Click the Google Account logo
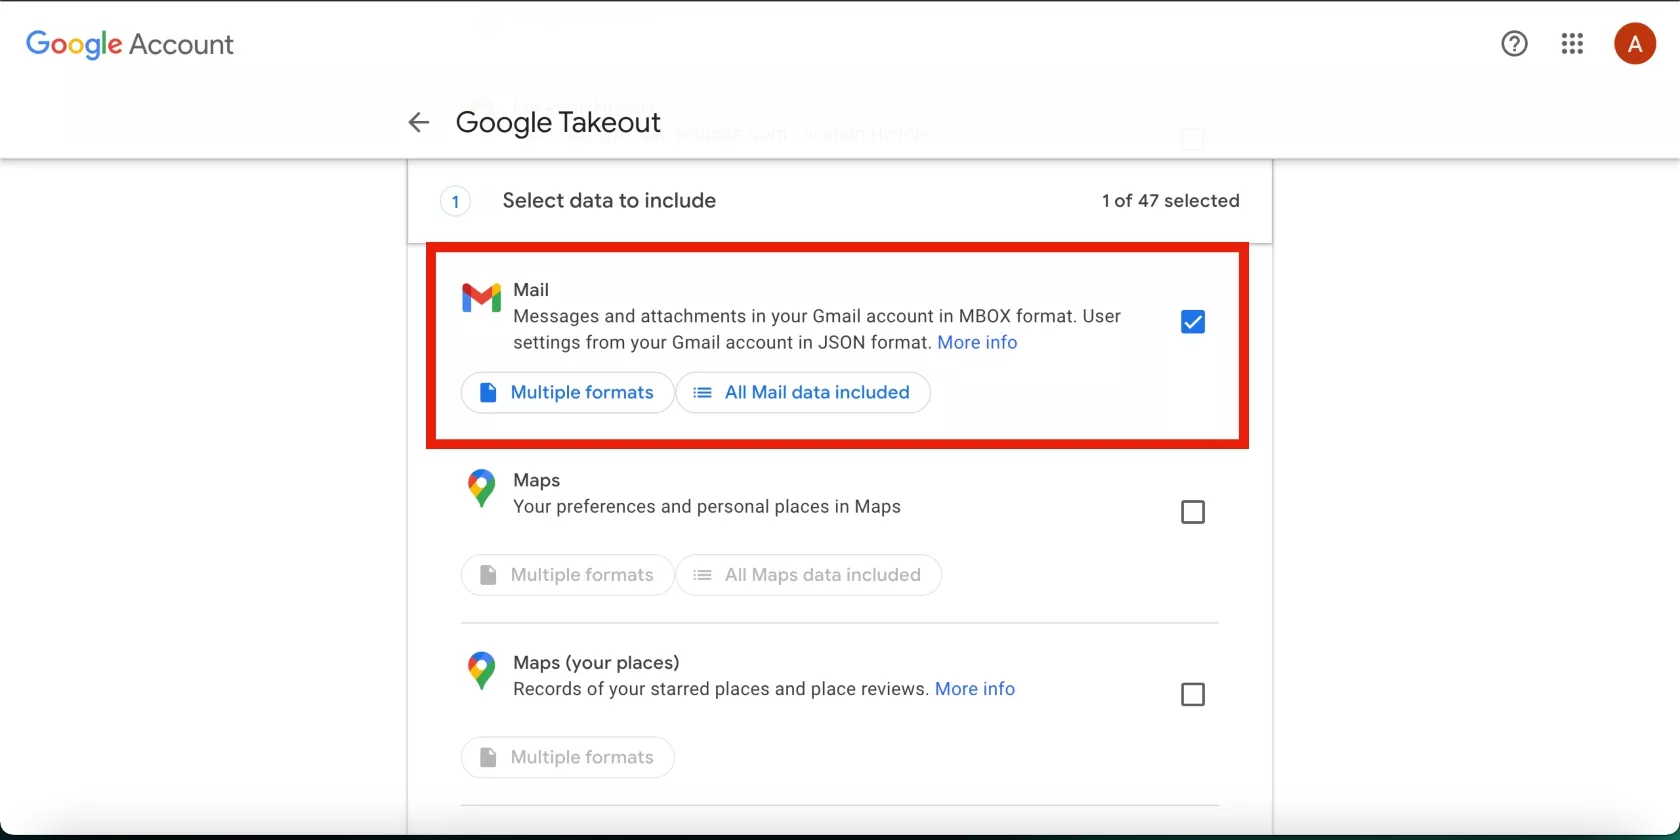Viewport: 1680px width, 840px height. [x=130, y=44]
